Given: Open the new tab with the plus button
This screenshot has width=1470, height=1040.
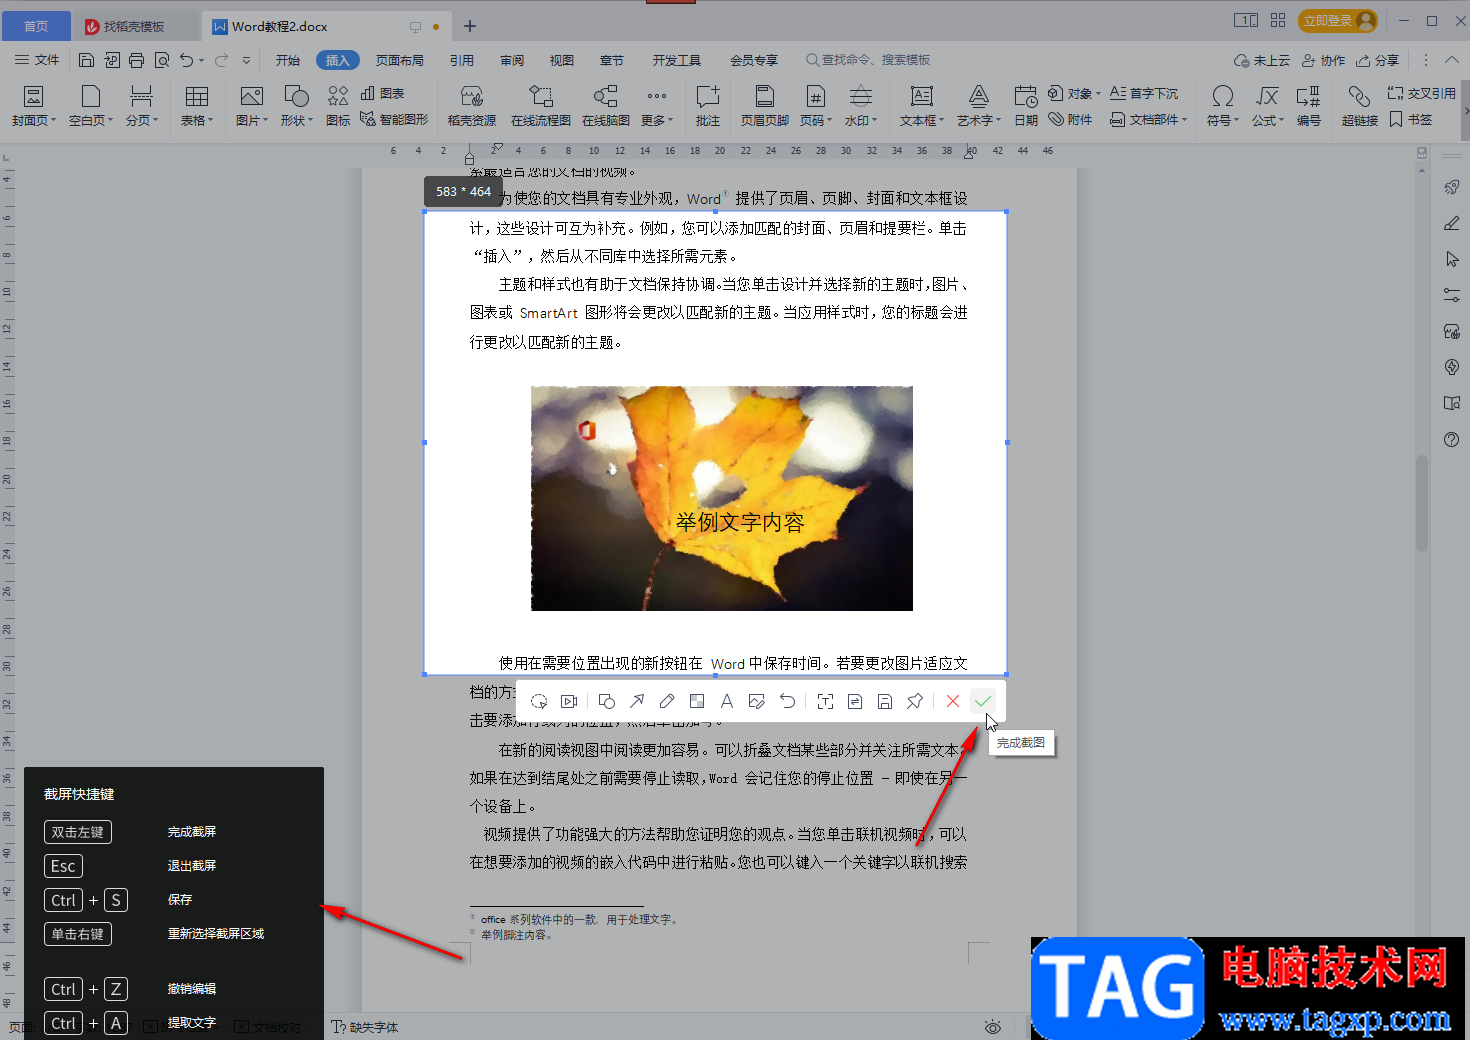Looking at the screenshot, I should (470, 26).
